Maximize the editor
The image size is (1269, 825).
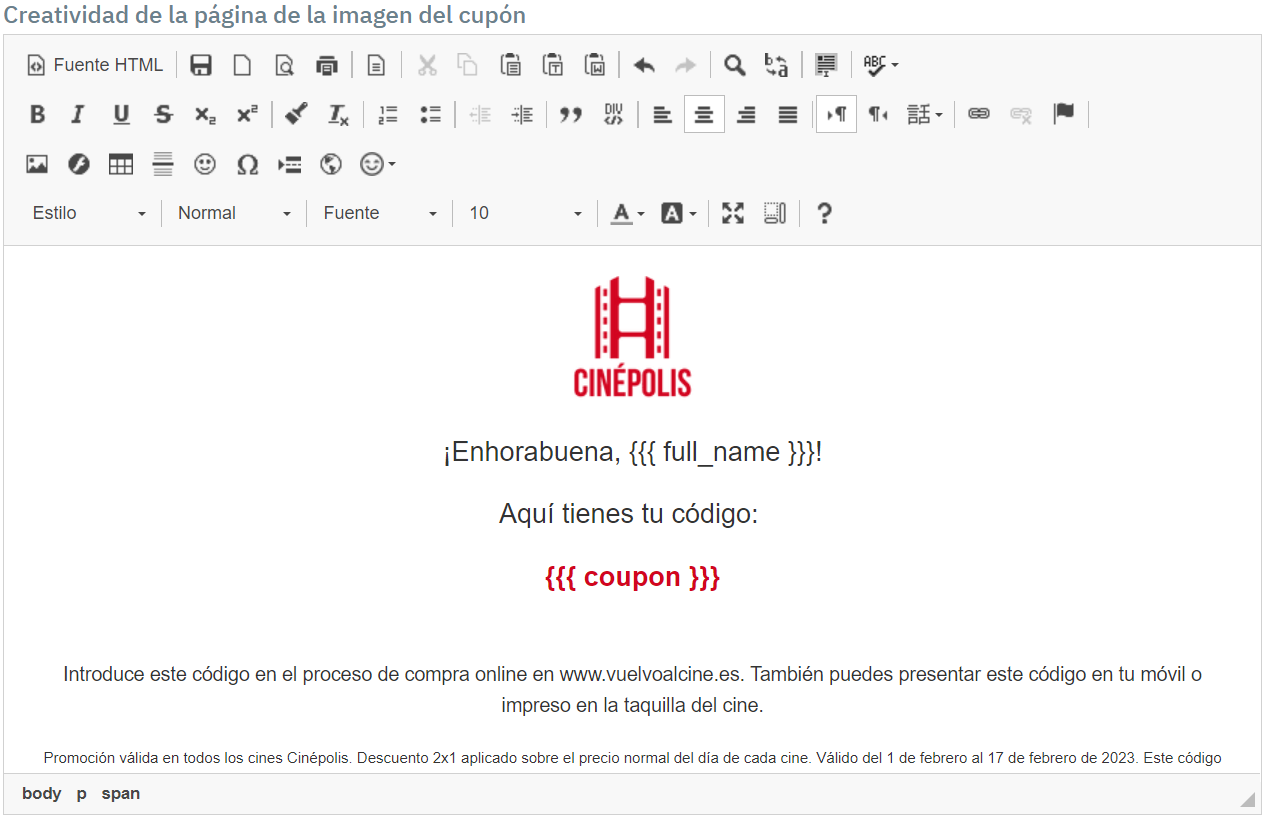[x=733, y=213]
